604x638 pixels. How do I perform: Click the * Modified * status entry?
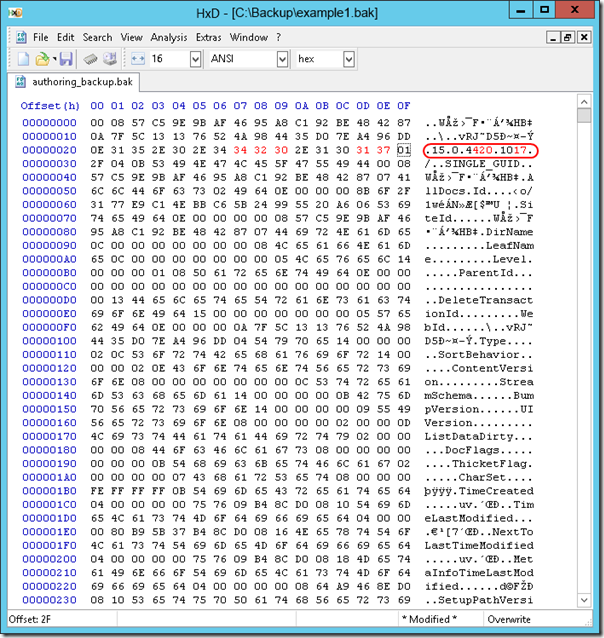point(429,619)
